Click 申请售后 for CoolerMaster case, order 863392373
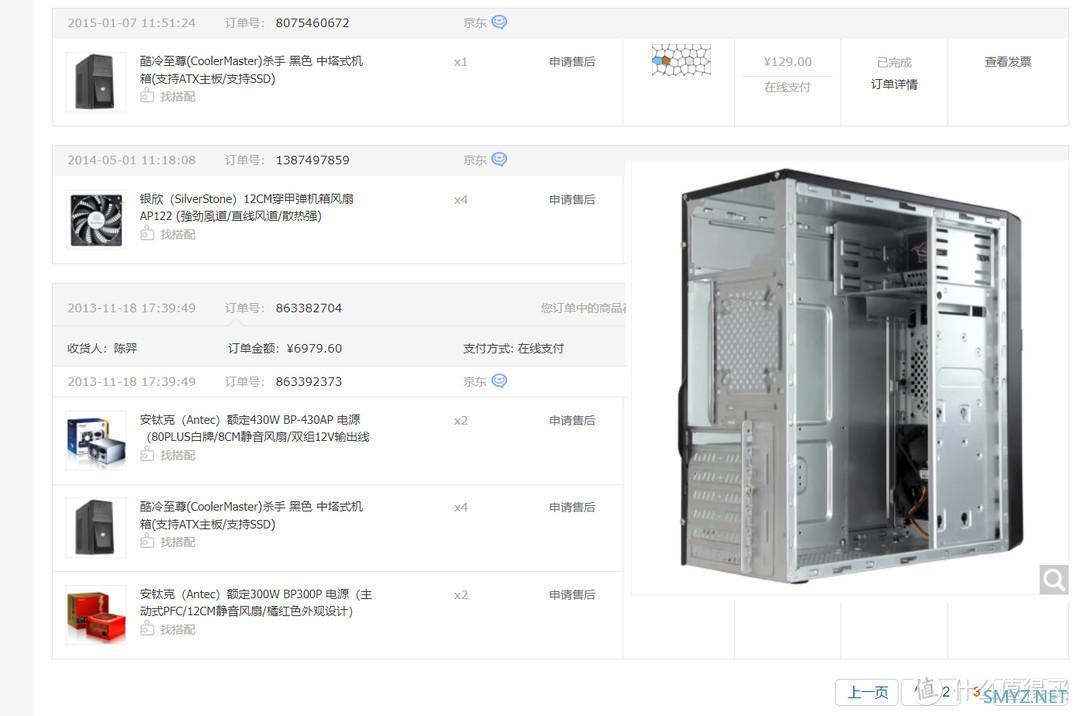This screenshot has width=1080, height=716. (572, 507)
